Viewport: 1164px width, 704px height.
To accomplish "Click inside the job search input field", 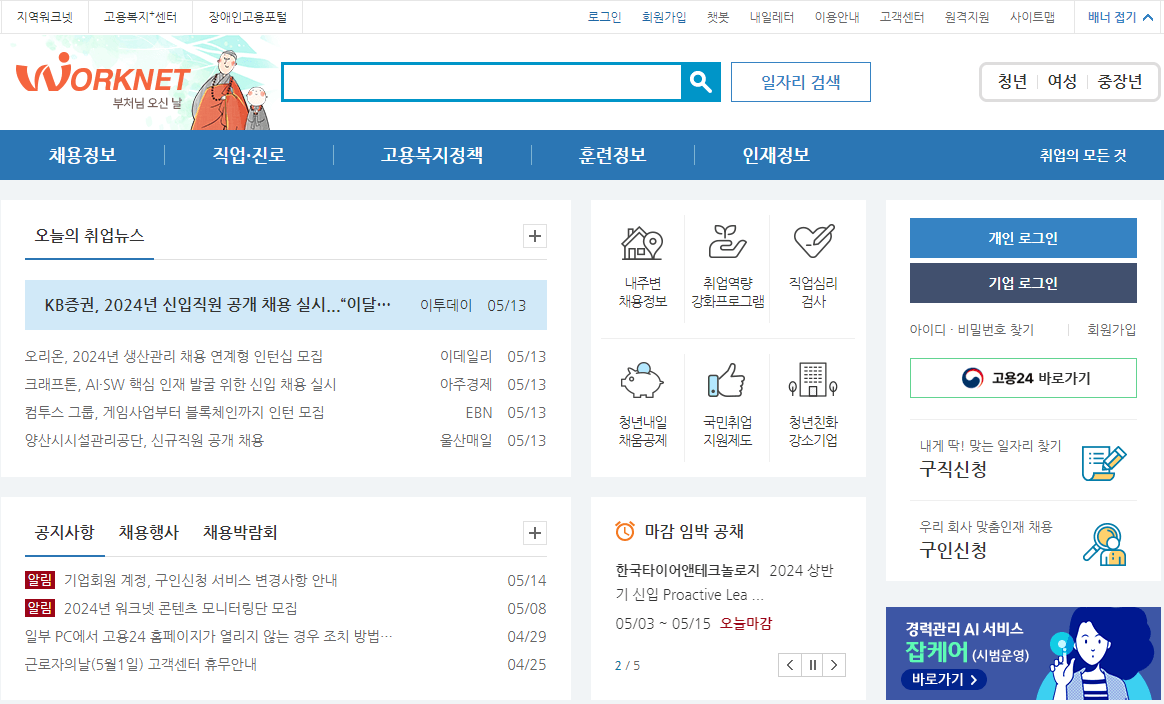I will coord(480,82).
